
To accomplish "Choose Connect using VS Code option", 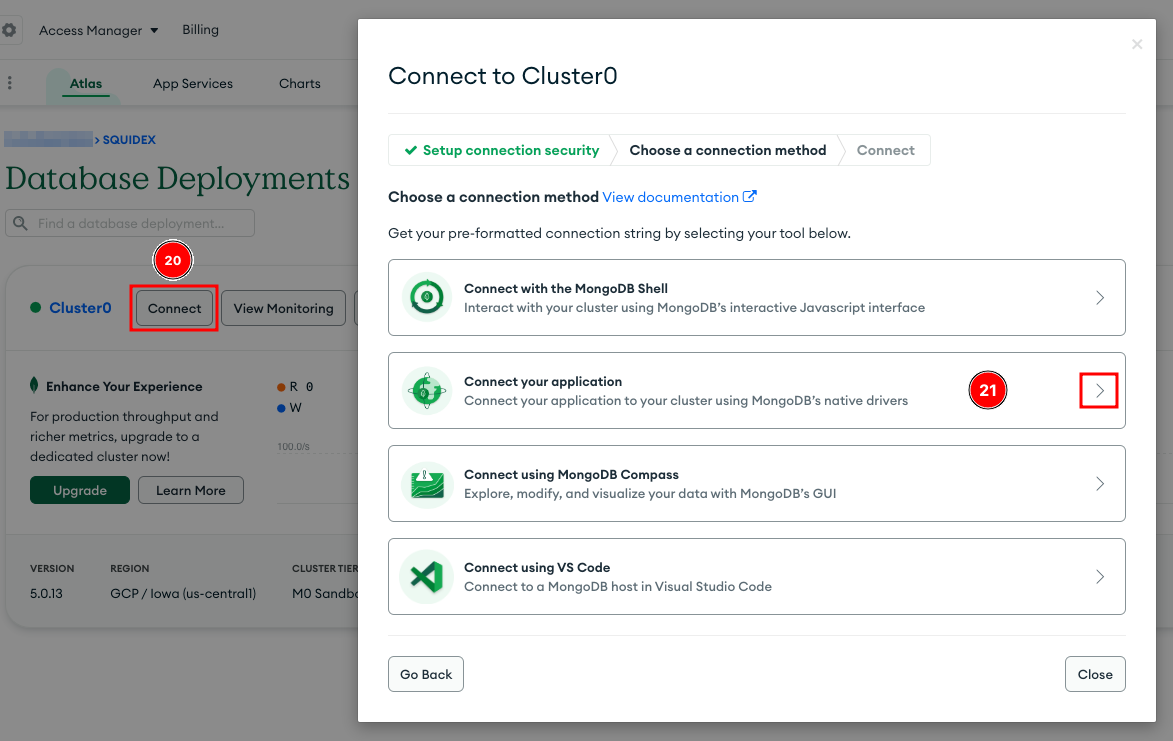I will click(x=757, y=576).
